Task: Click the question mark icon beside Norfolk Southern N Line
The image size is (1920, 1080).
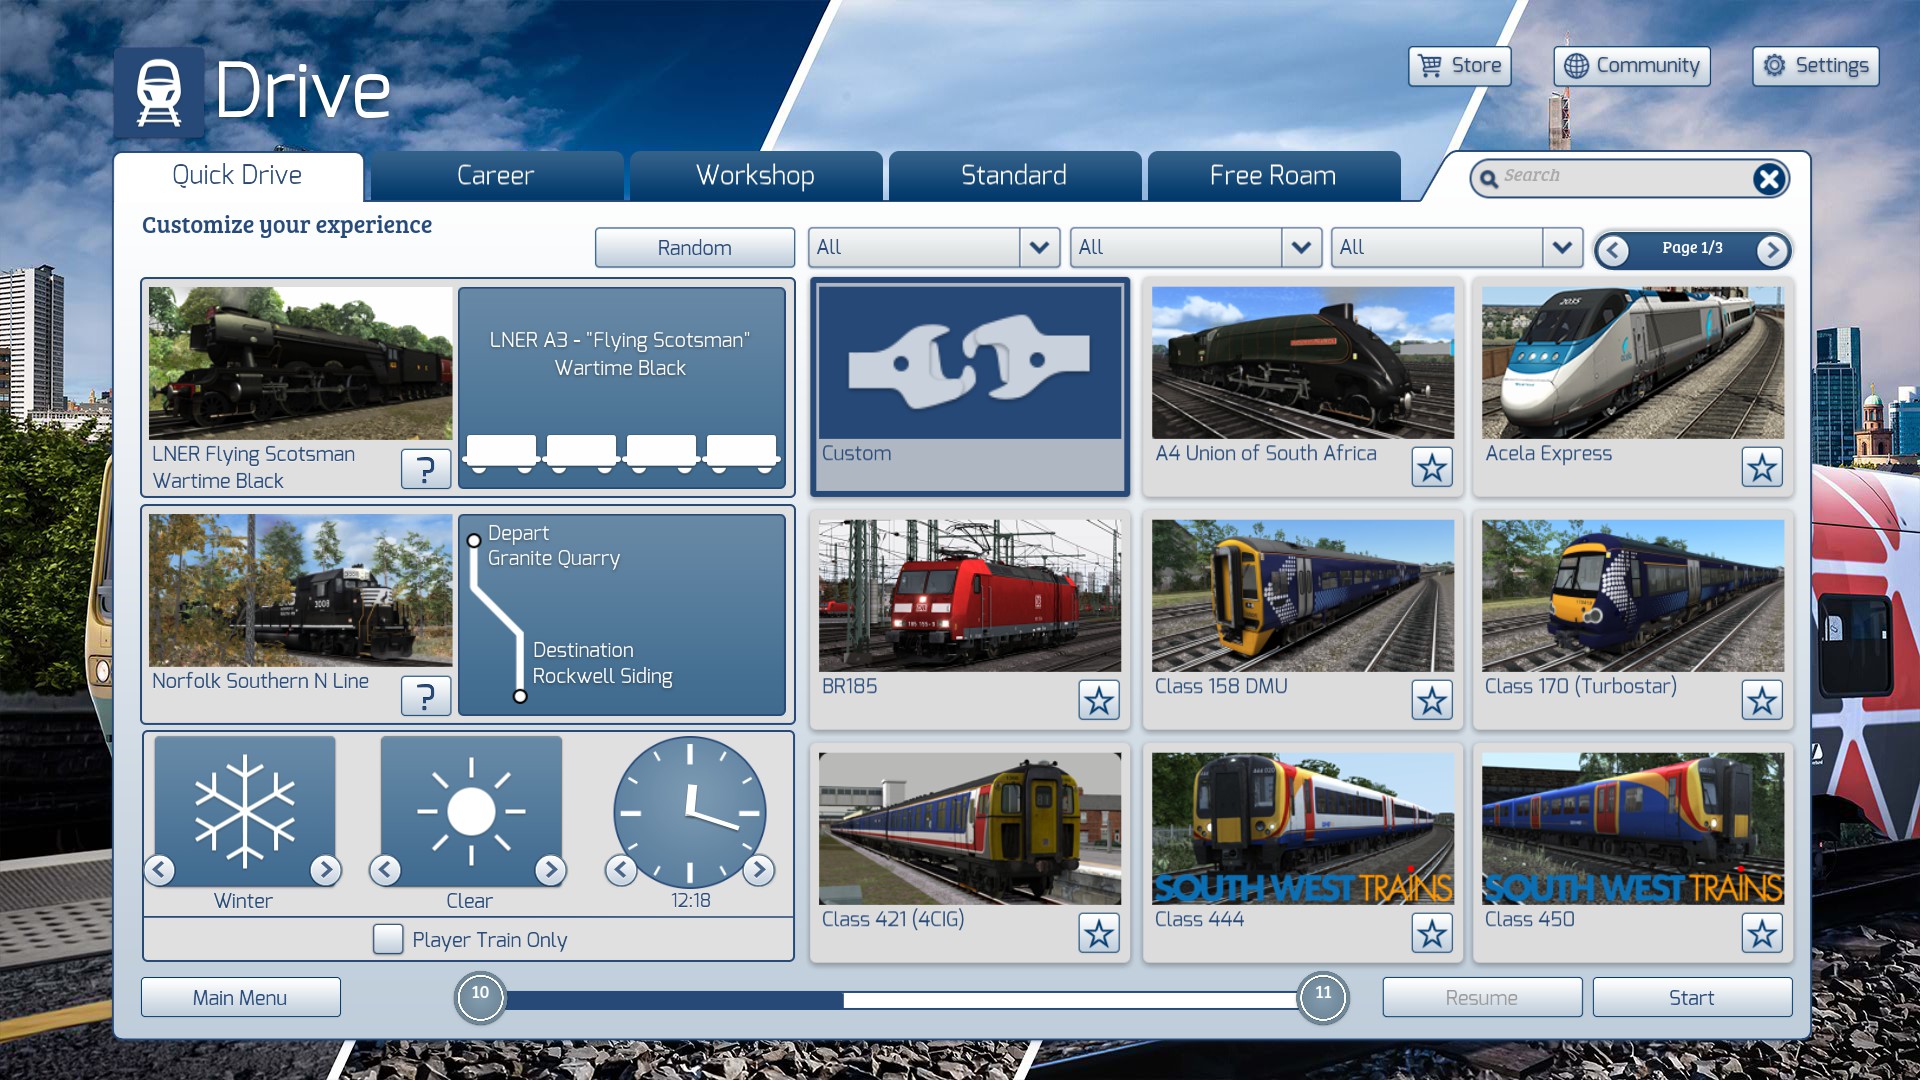Action: [425, 695]
